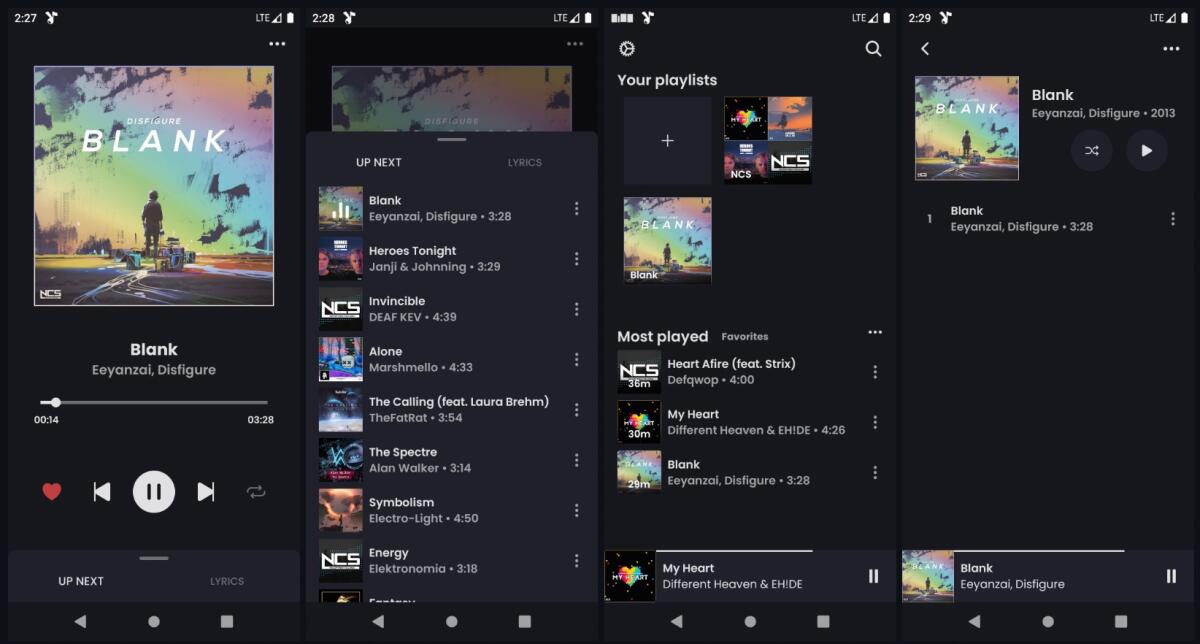Go back to the previous track
Image resolution: width=1200 pixels, height=644 pixels.
(100, 491)
